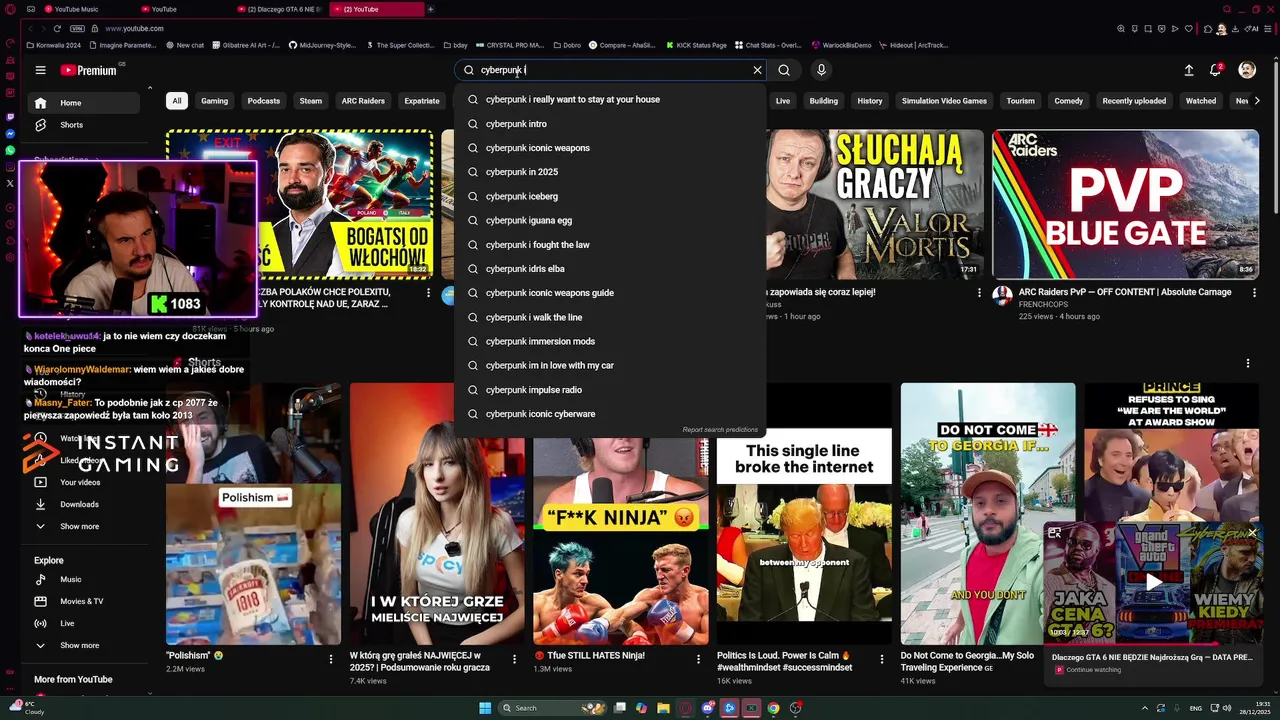
Task: Open KICK Status Page bookmark
Action: (696, 45)
